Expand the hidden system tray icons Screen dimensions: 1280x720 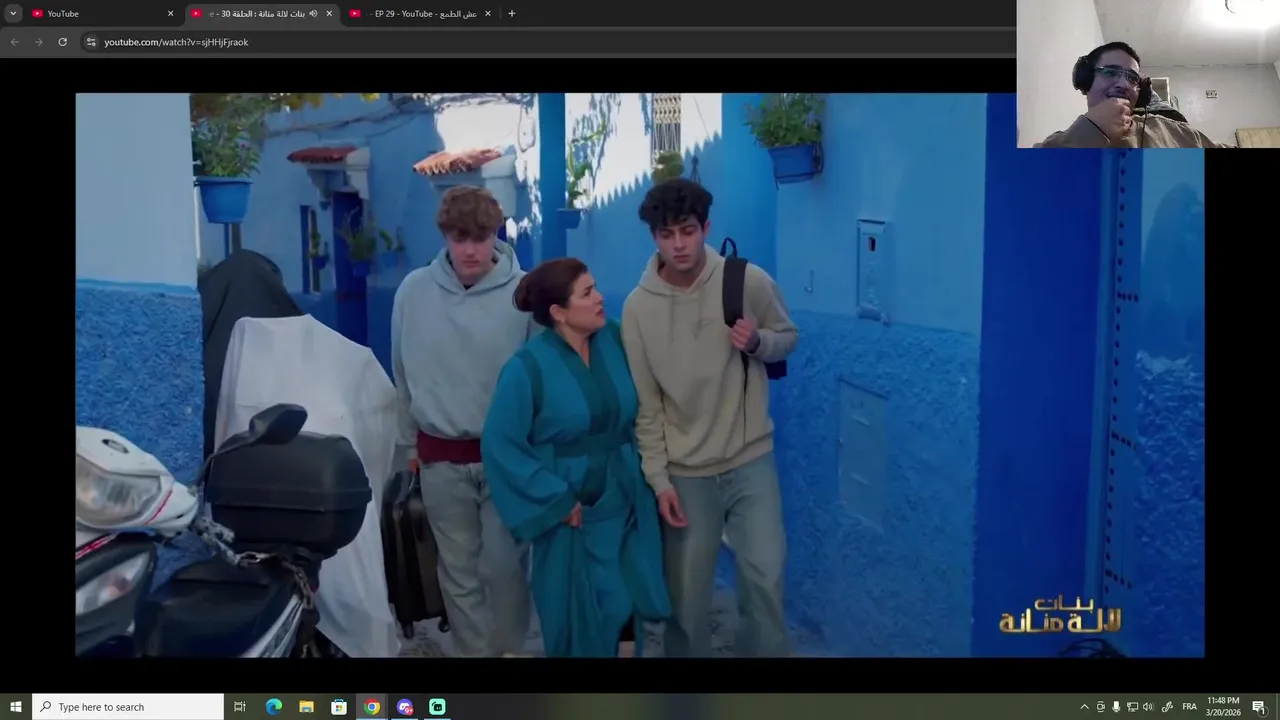point(1084,707)
